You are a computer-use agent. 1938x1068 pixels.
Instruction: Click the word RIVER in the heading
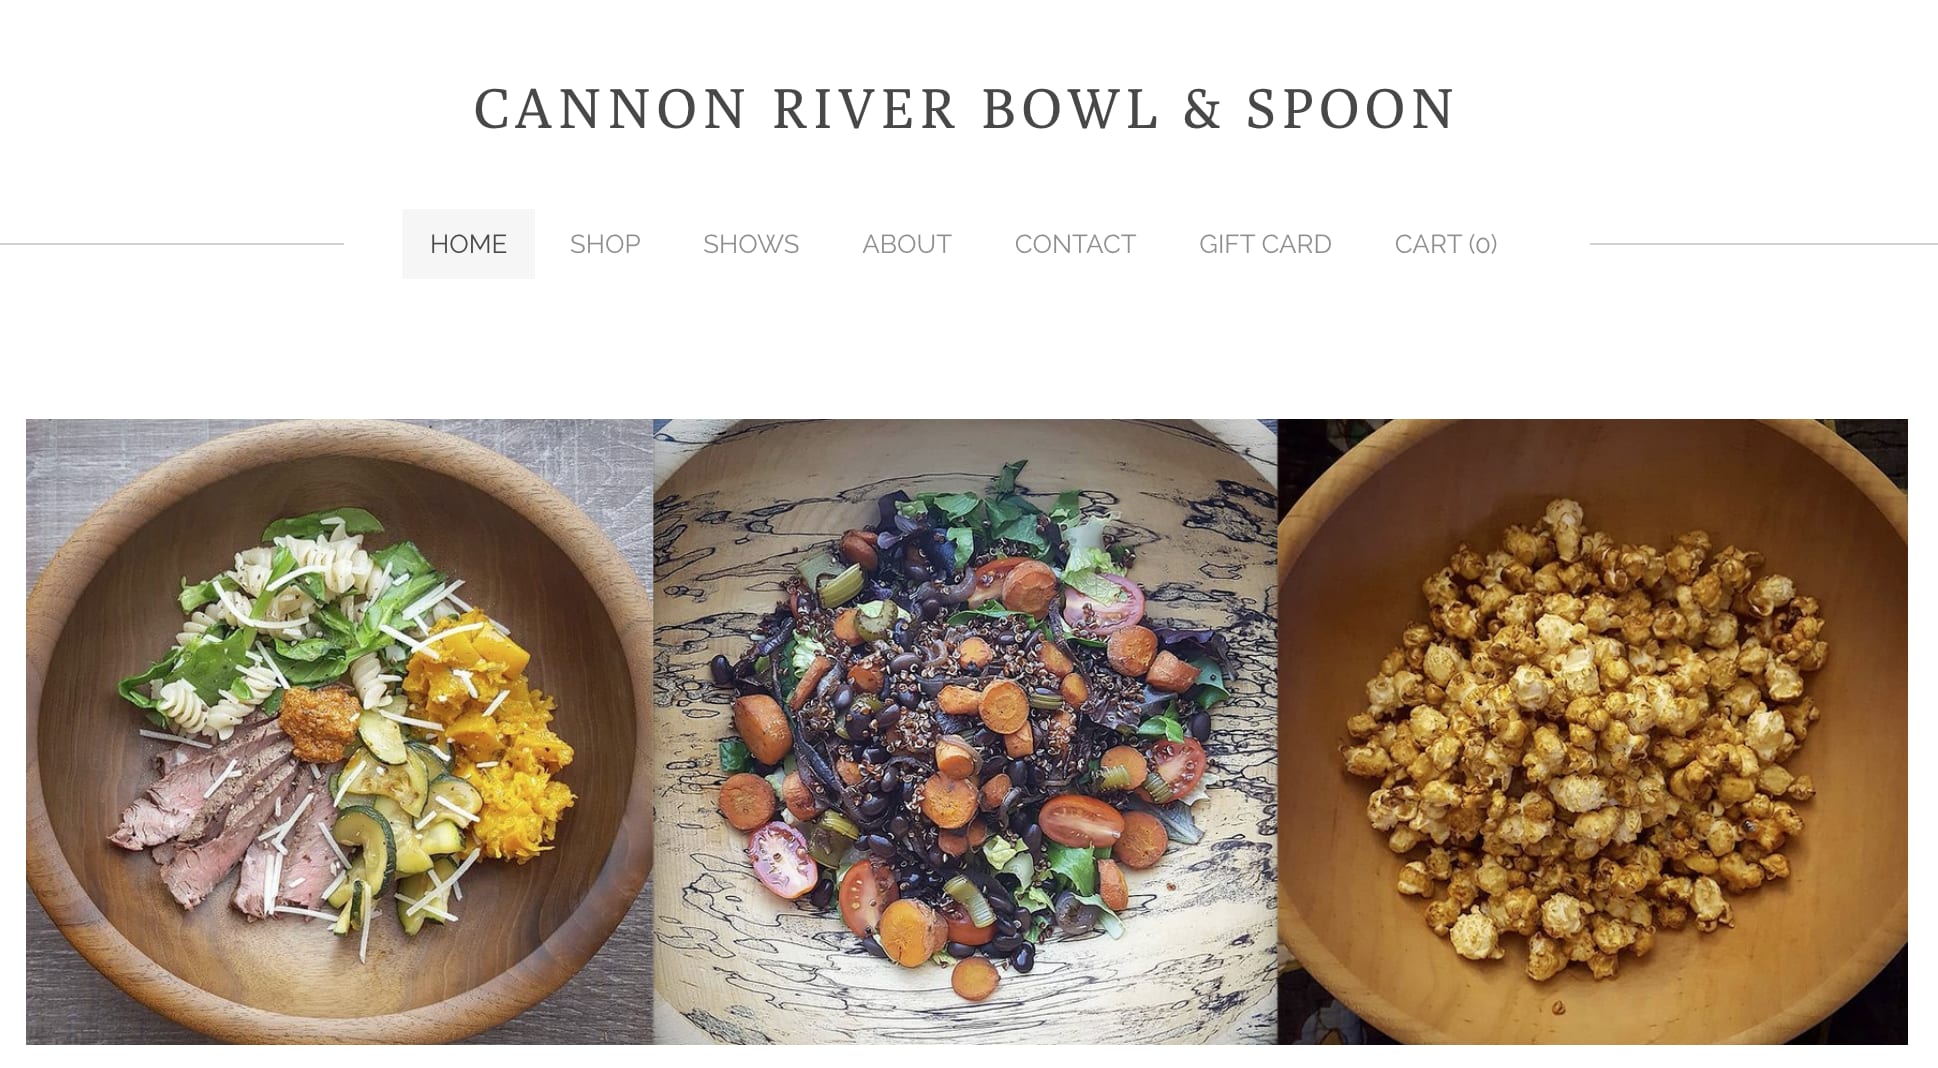pyautogui.click(x=865, y=109)
